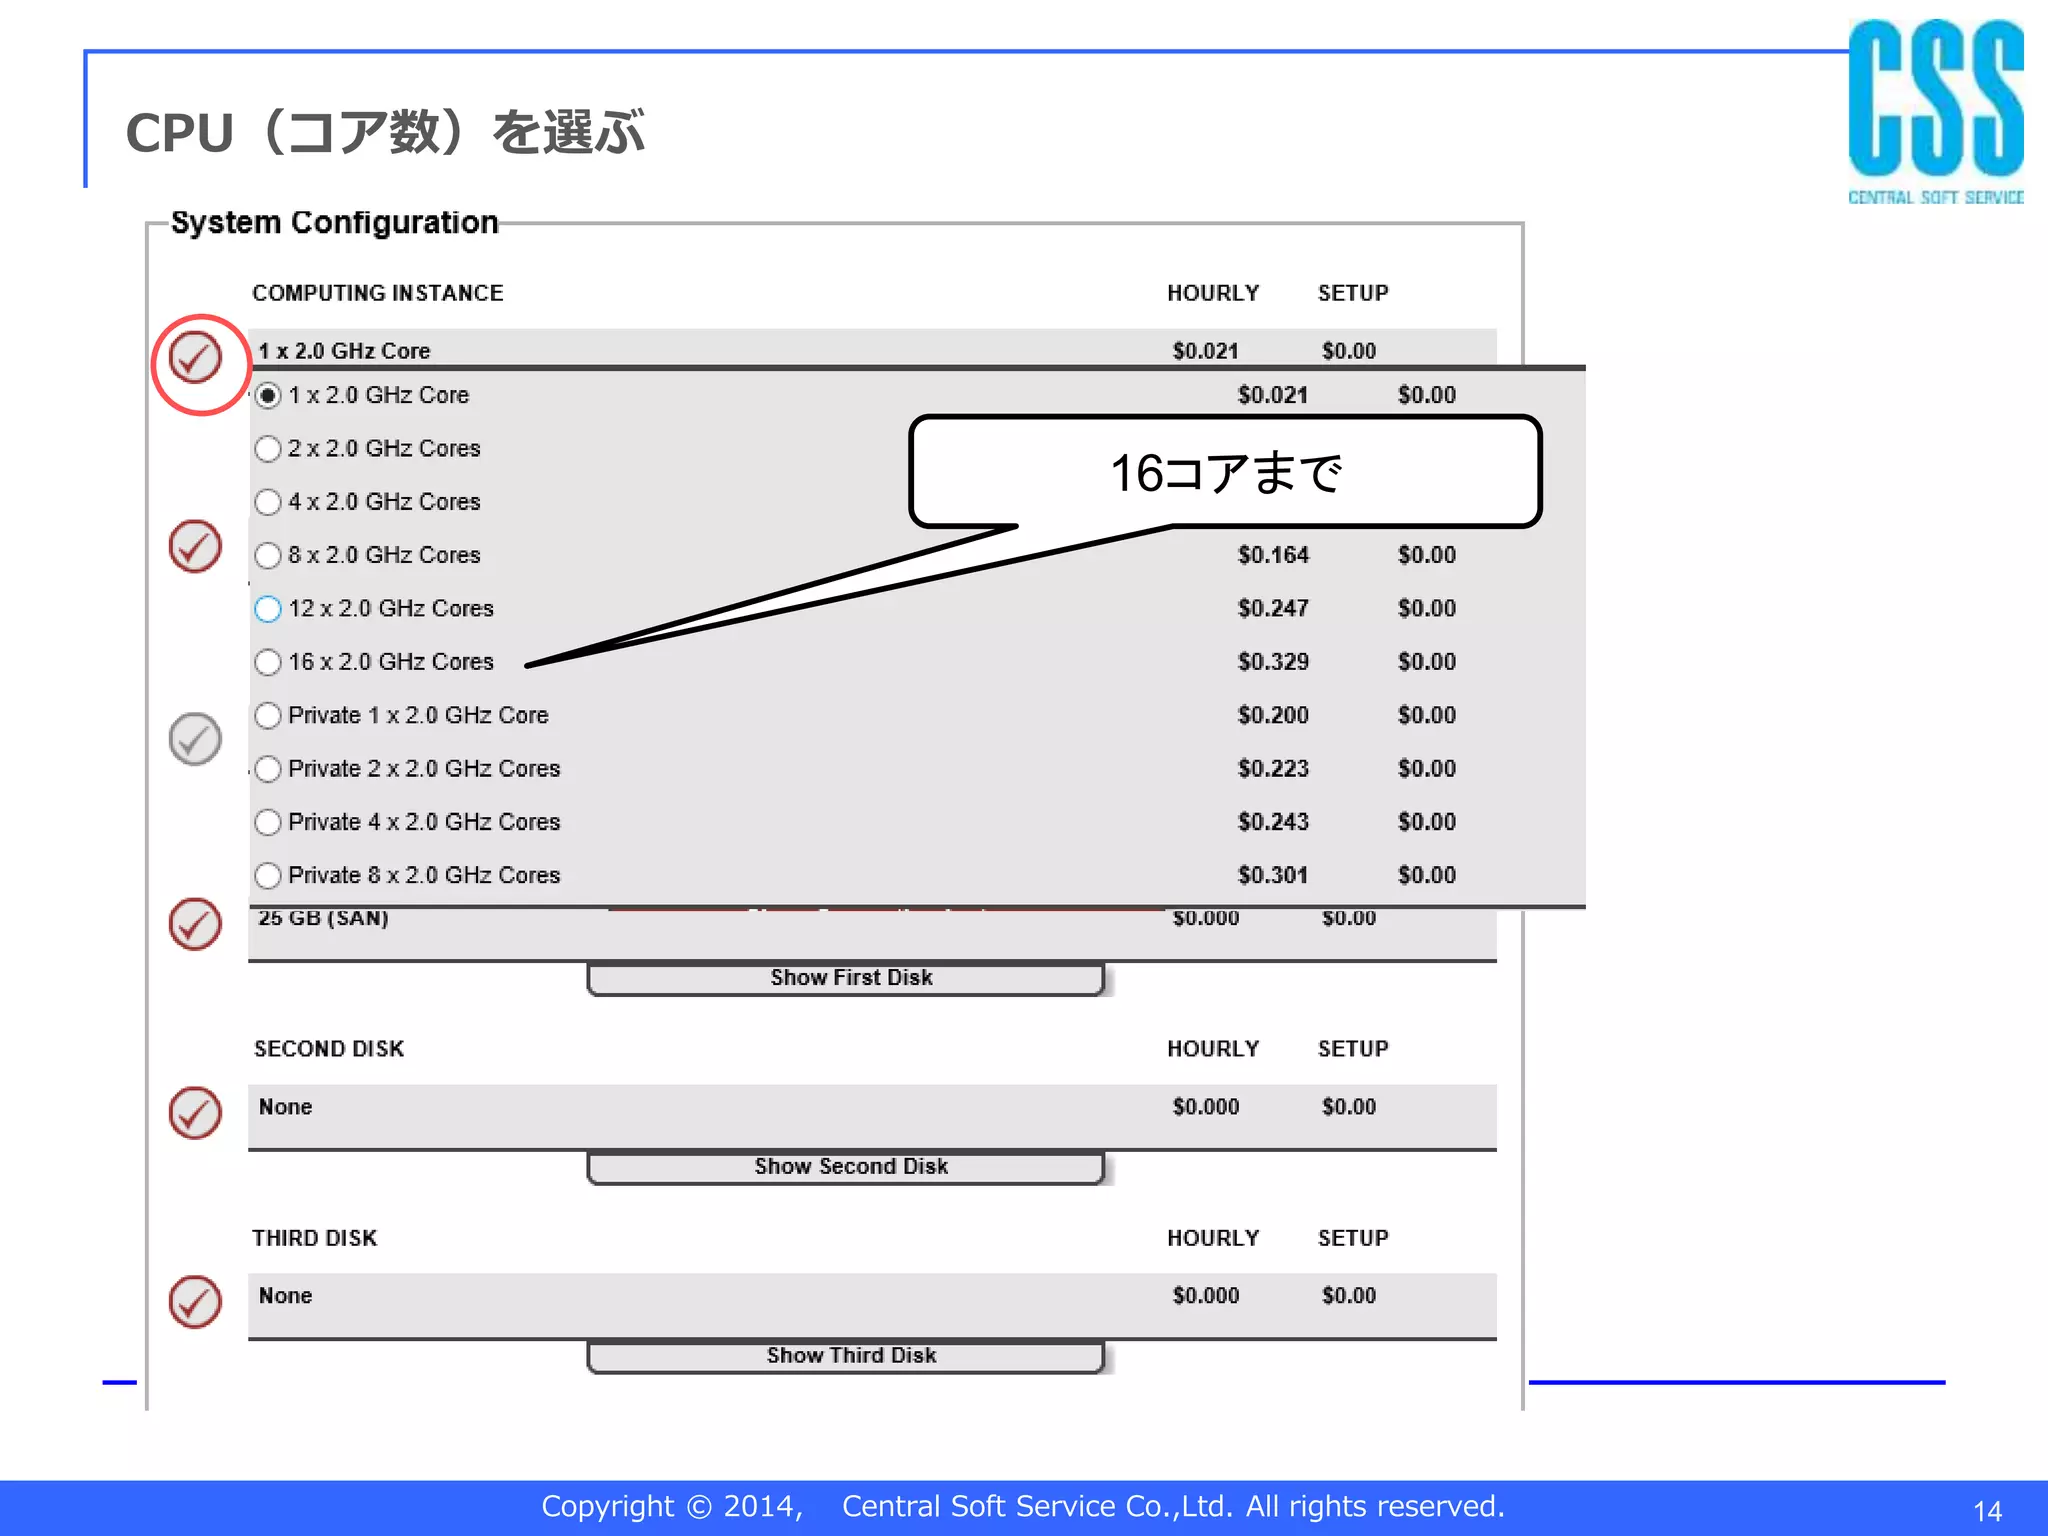
Task: Click the checkmark icon beside Third Disk None
Action: click(195, 1302)
